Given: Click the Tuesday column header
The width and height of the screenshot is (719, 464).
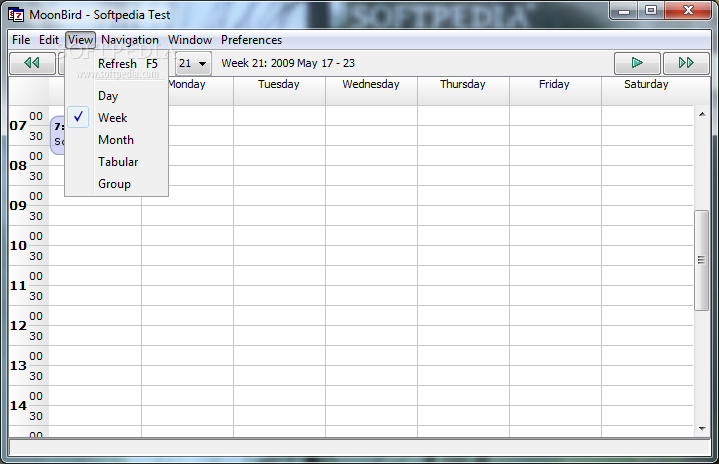Looking at the screenshot, I should tap(279, 91).
